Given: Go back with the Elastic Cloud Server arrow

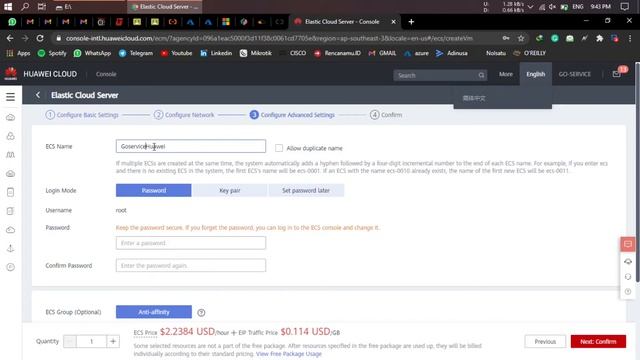Looking at the screenshot, I should coord(38,95).
